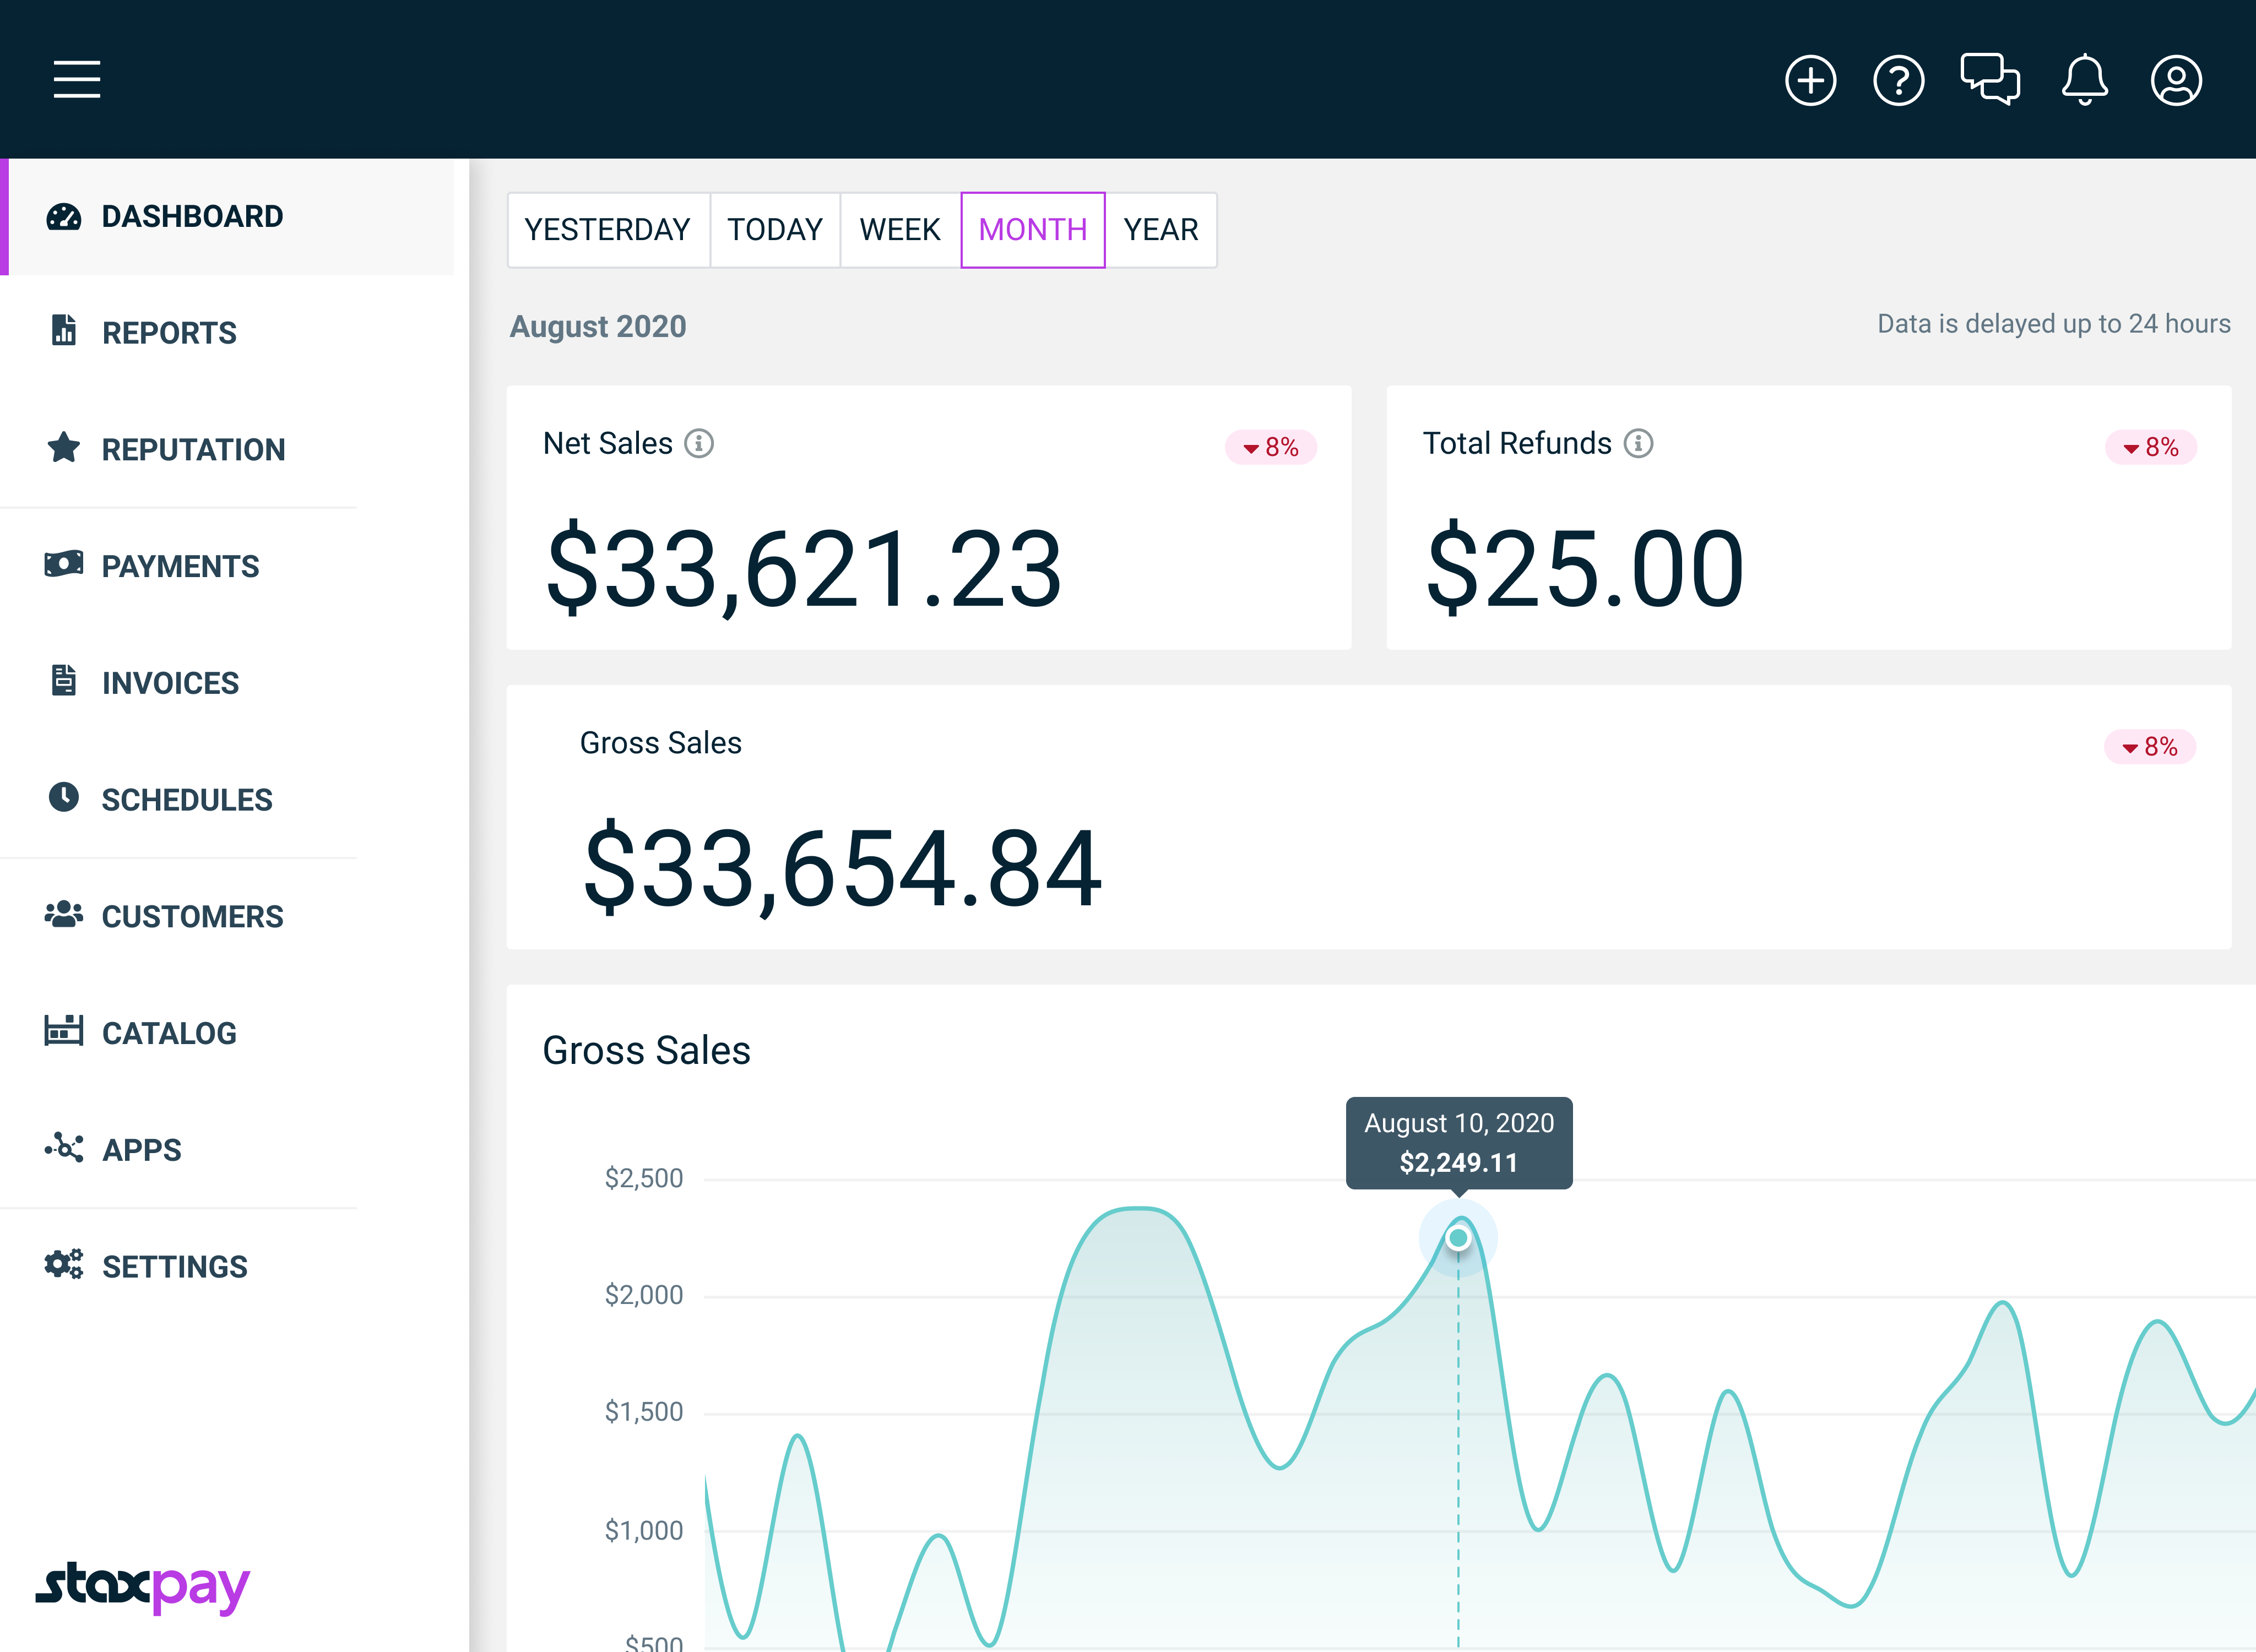Click the August 10 chart data point
Viewport: 2256px width, 1652px height.
coord(1458,1238)
